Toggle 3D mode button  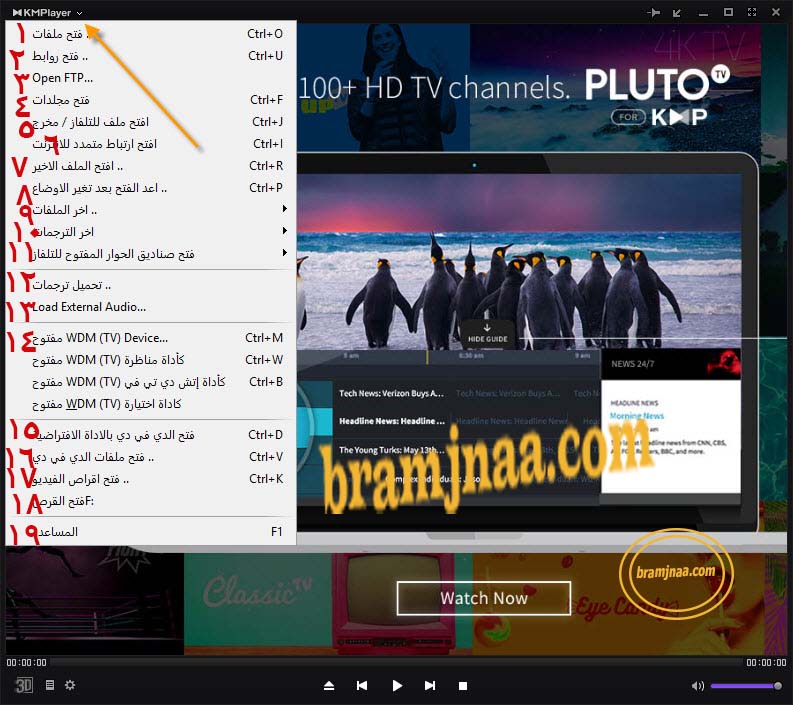tap(24, 685)
